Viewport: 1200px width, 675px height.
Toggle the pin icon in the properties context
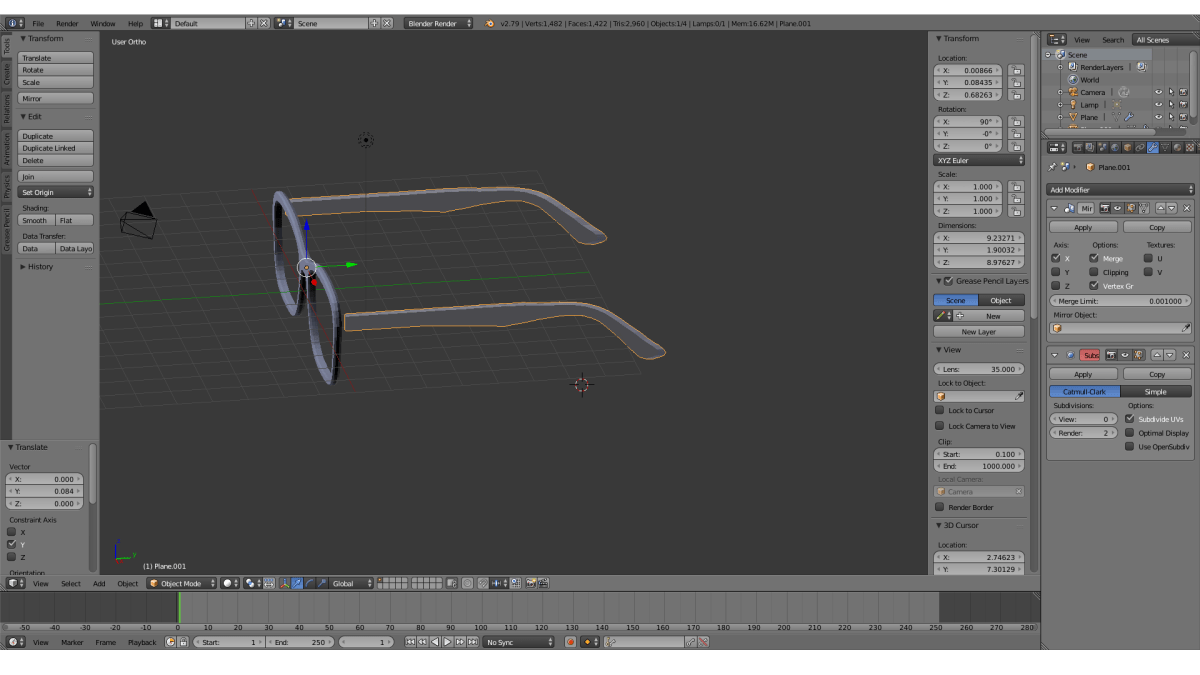click(1052, 167)
